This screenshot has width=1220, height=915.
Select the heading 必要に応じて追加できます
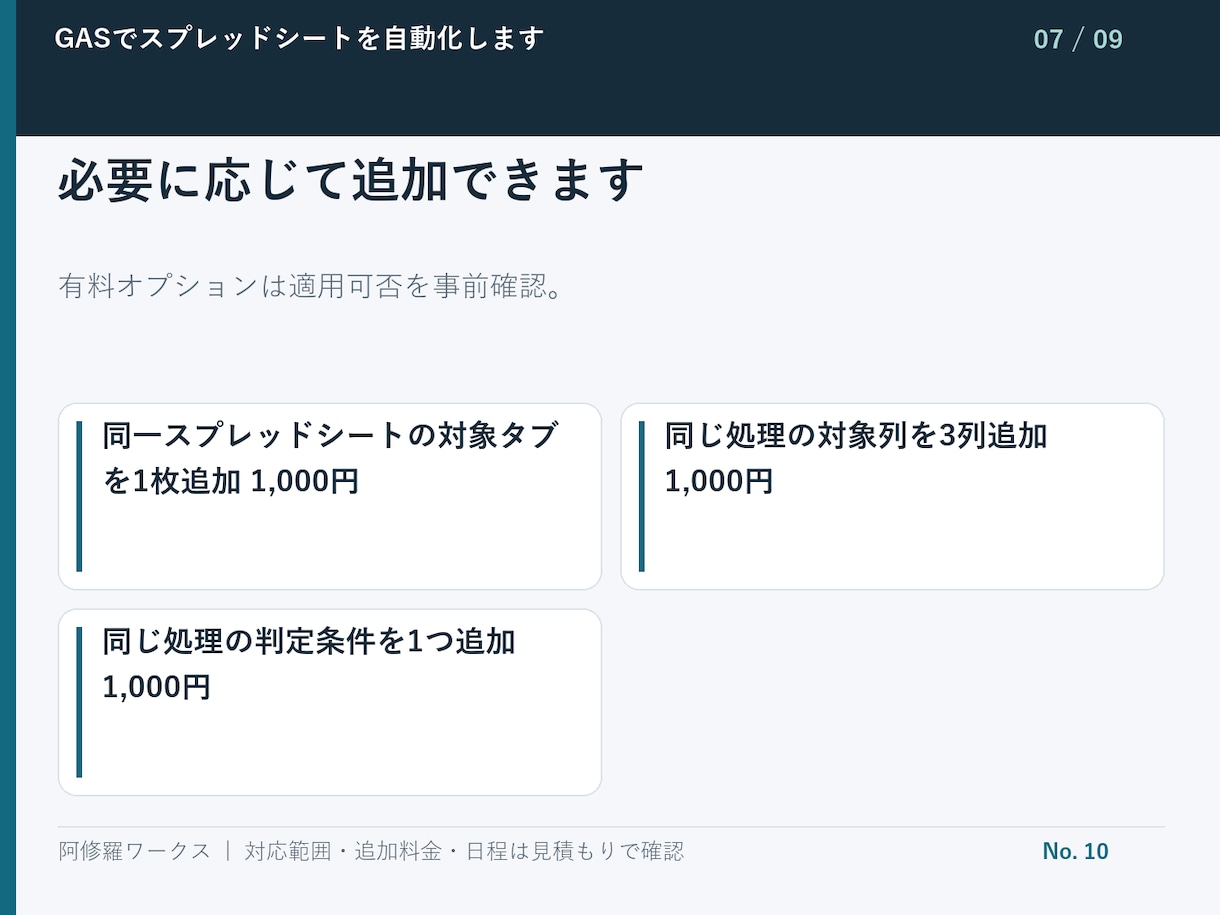point(350,181)
